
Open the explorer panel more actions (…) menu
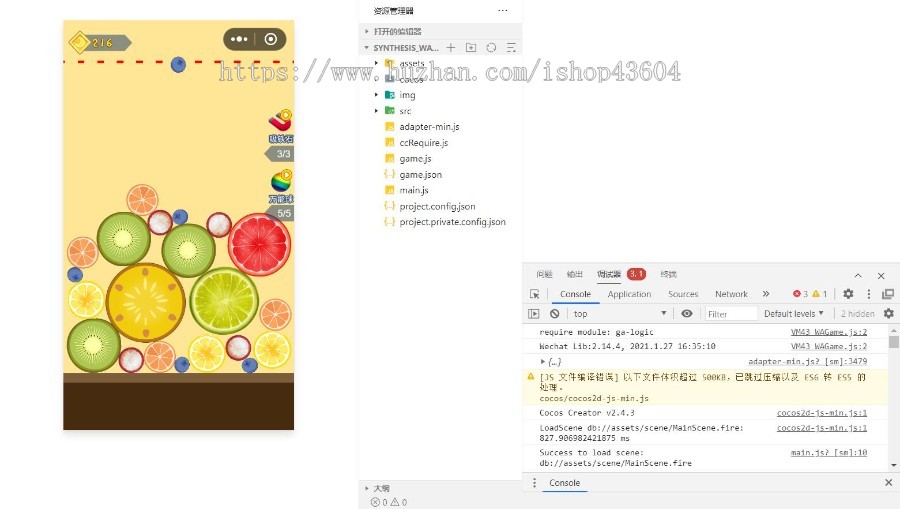coord(503,10)
